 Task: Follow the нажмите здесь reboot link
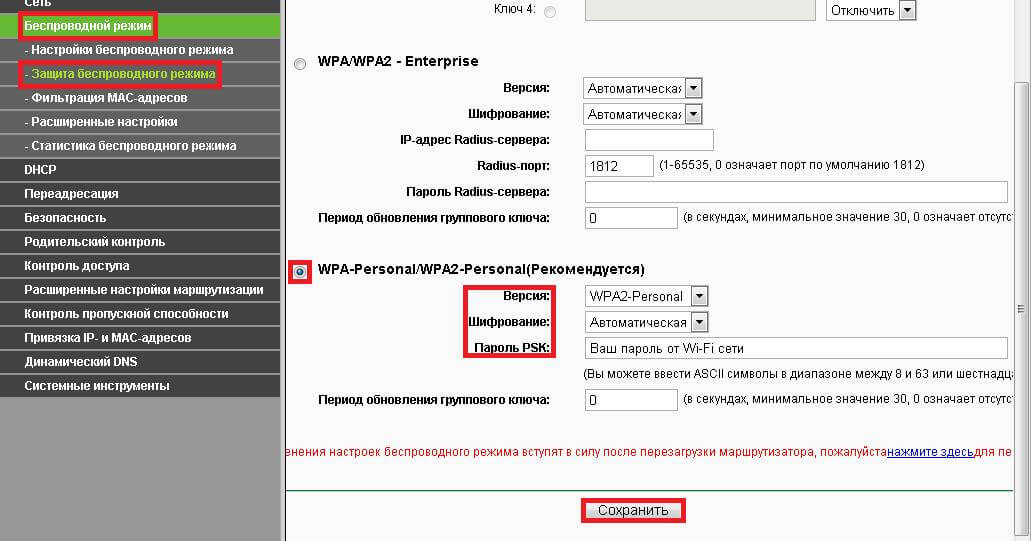coord(930,452)
